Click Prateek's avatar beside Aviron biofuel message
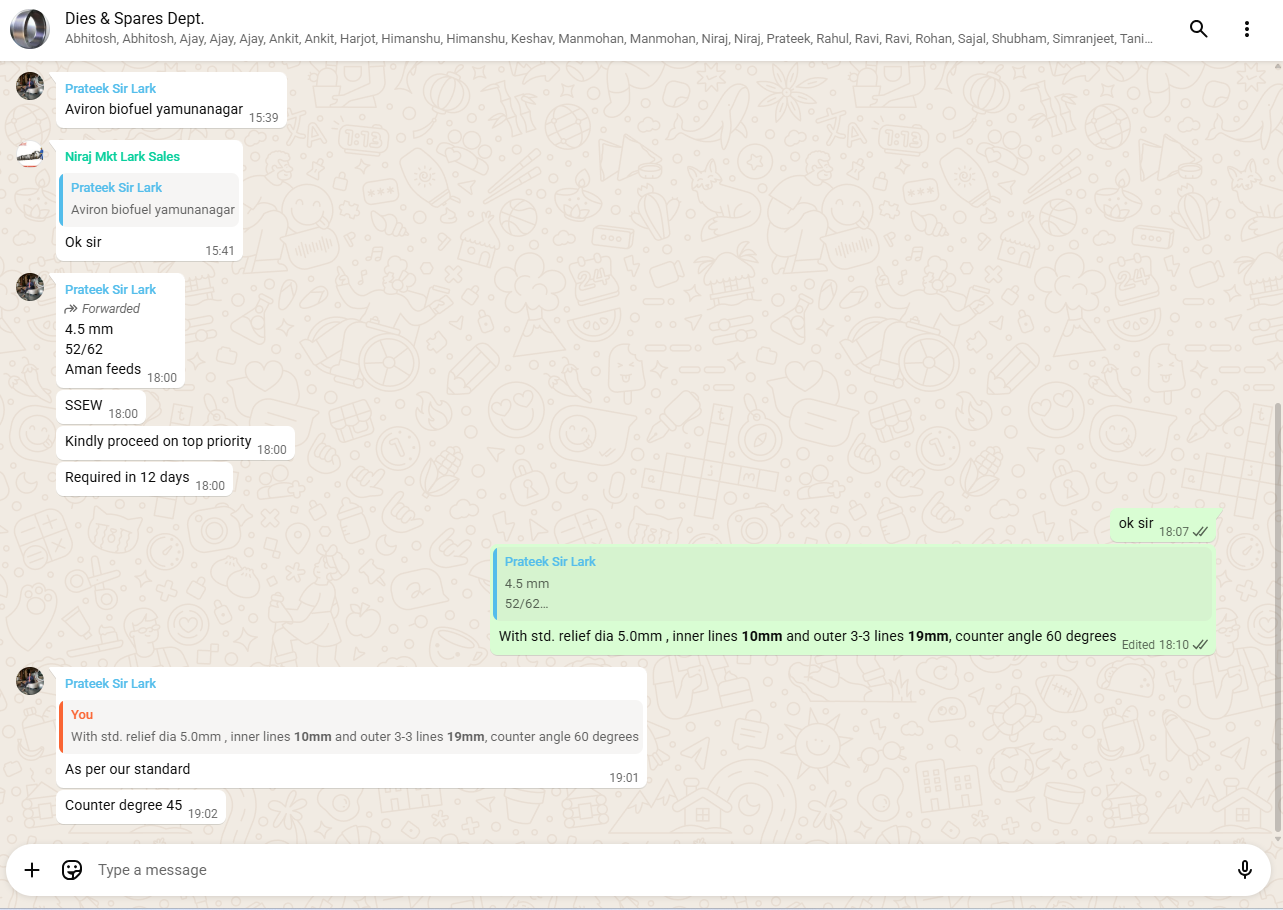This screenshot has width=1283, height=910. (30, 87)
